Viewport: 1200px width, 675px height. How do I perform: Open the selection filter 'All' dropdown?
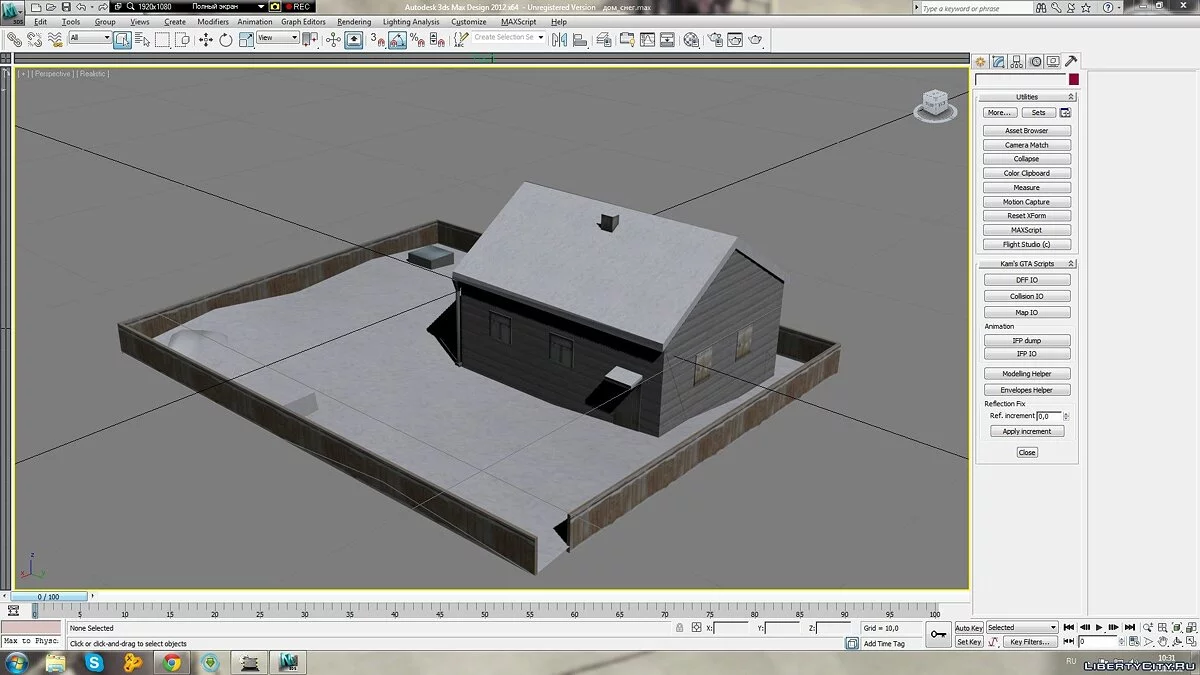coord(90,38)
